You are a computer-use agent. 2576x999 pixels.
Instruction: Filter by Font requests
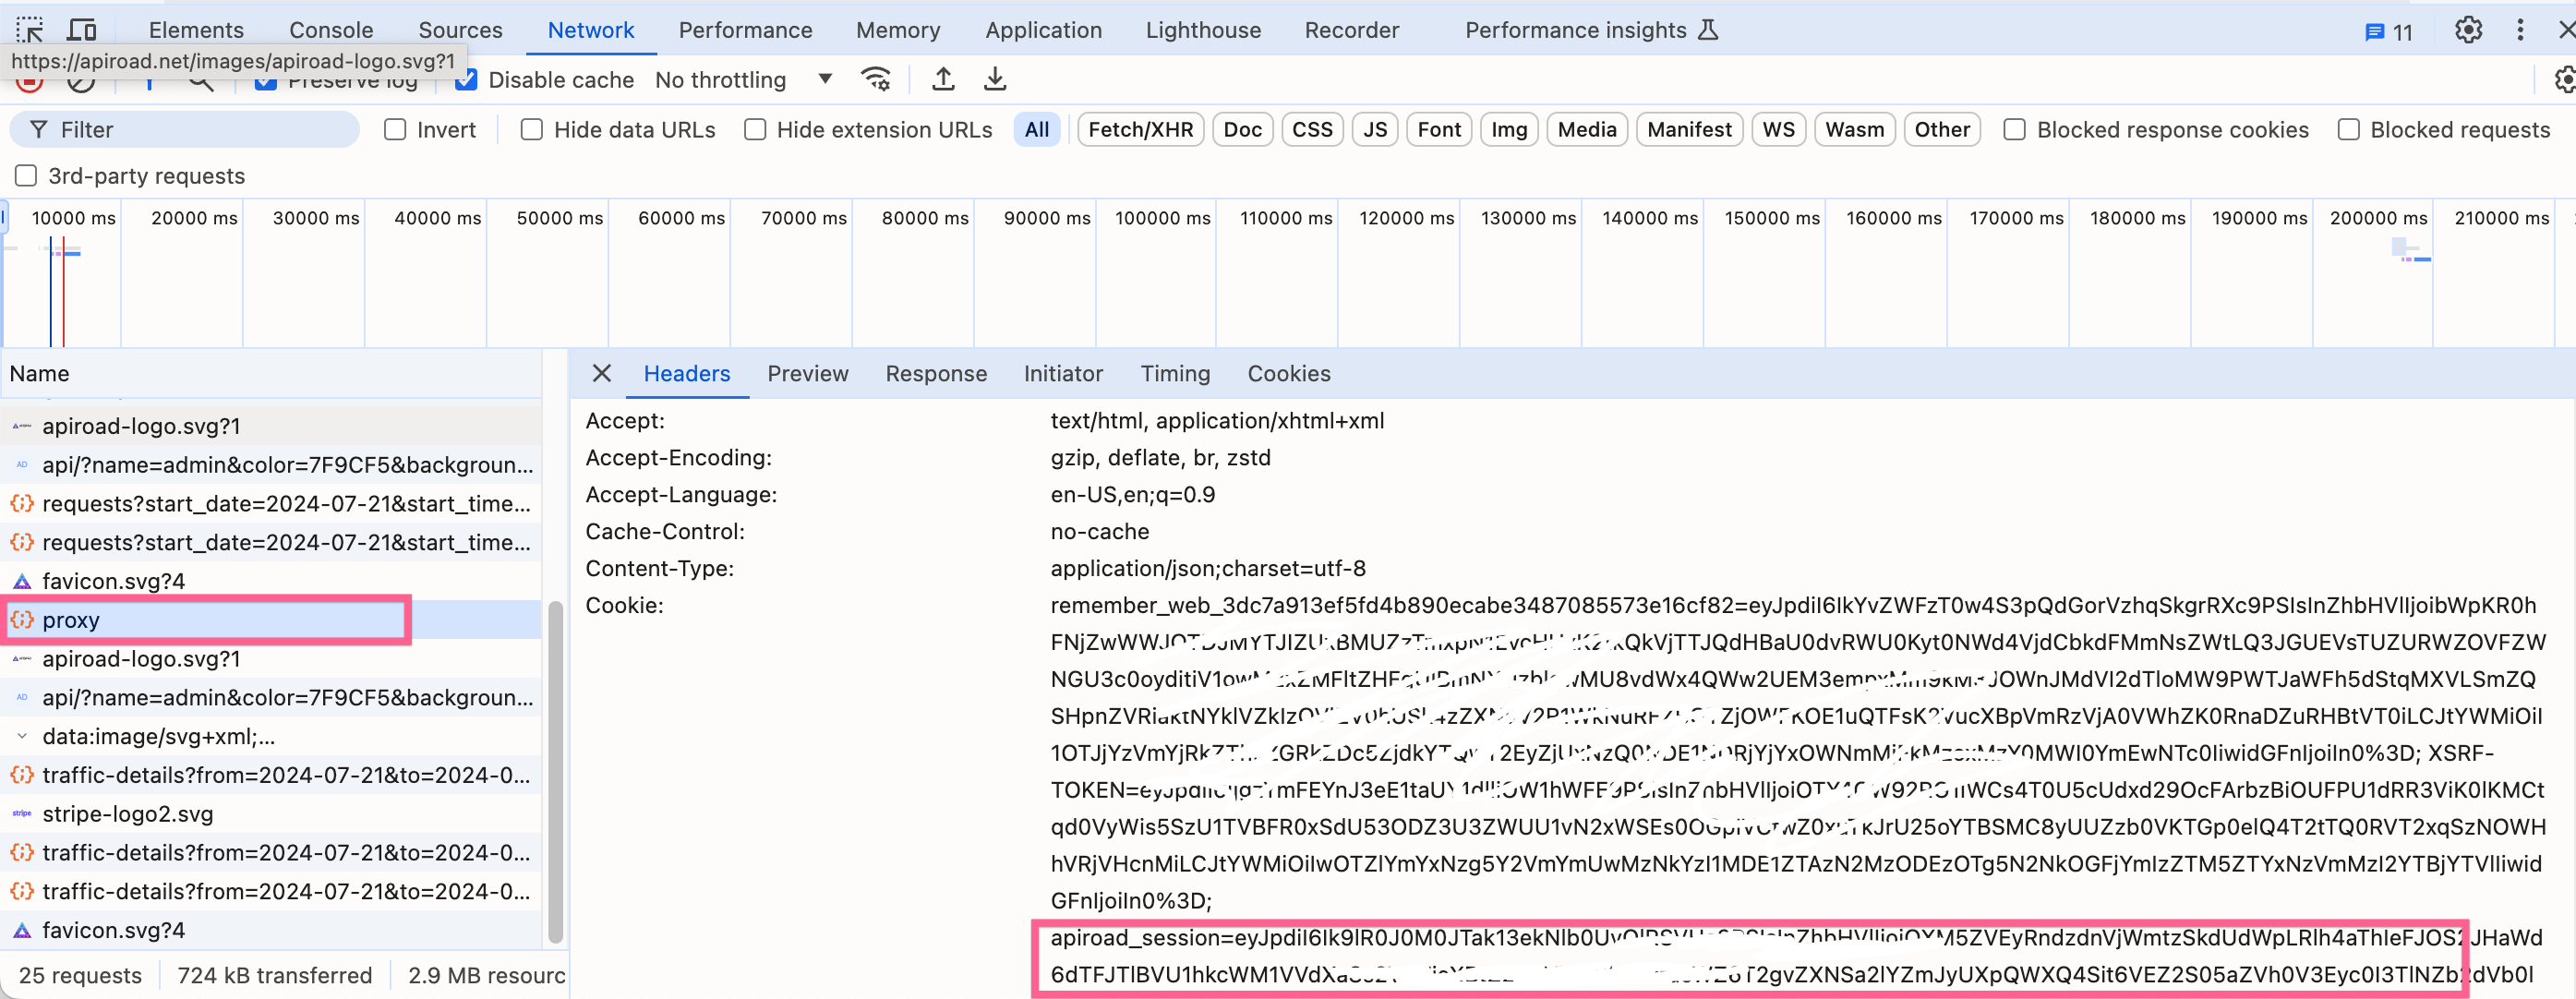(1439, 130)
